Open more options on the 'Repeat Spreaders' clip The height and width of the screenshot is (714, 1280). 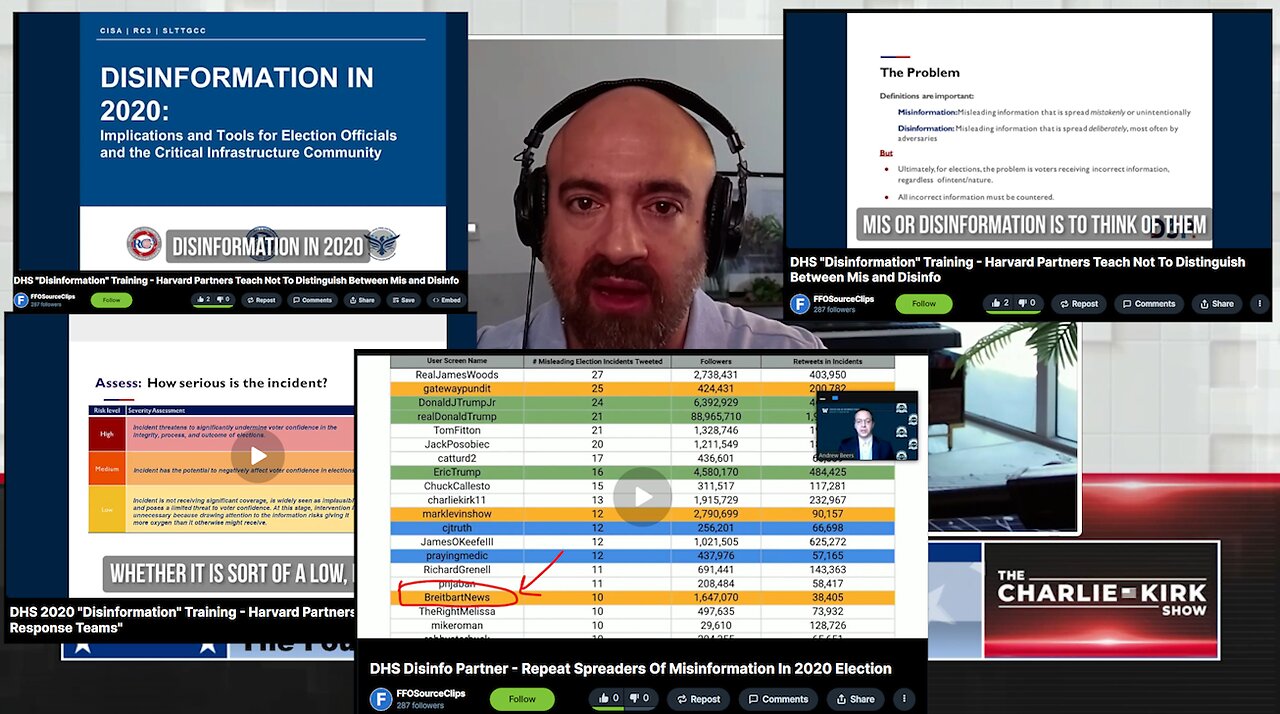click(x=904, y=699)
